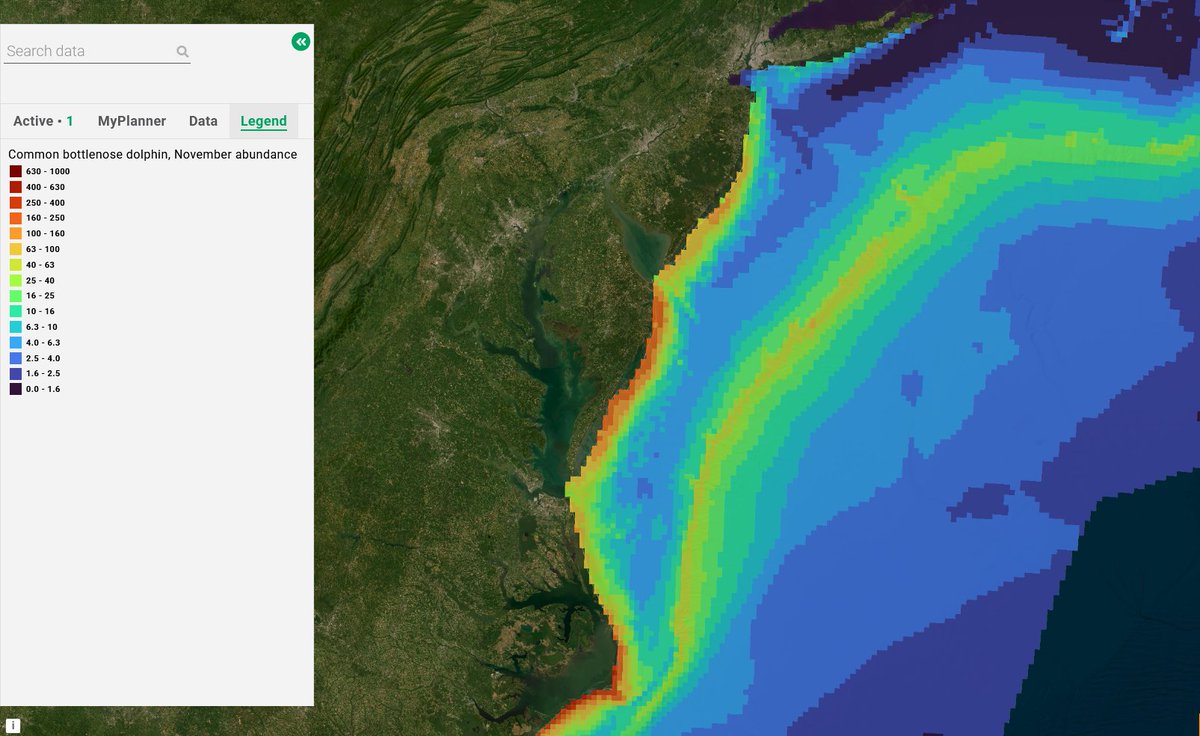Click the 250 - 400 orange swatch

coord(13,202)
